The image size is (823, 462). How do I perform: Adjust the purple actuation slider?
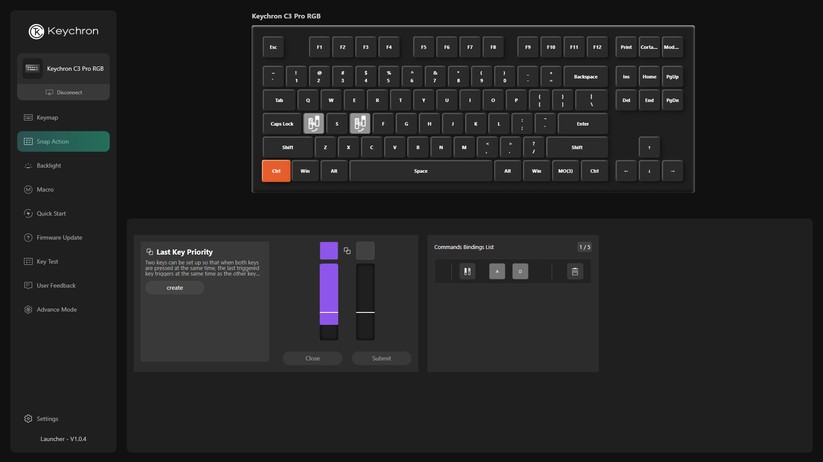coord(329,312)
